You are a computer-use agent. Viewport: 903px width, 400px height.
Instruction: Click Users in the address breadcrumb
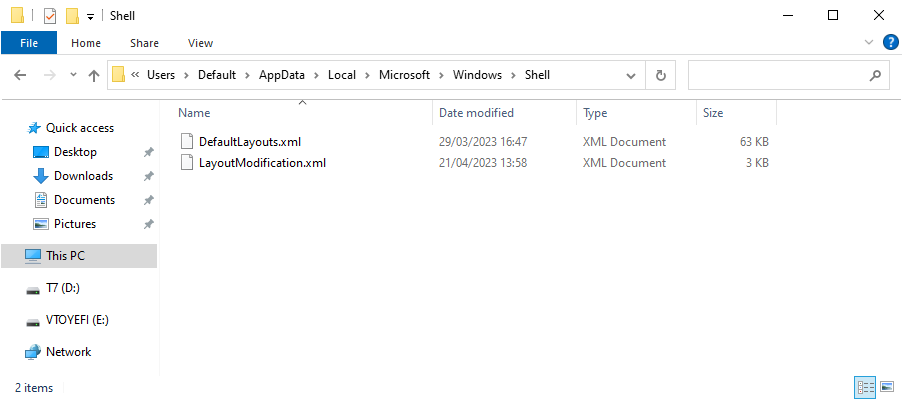[161, 75]
